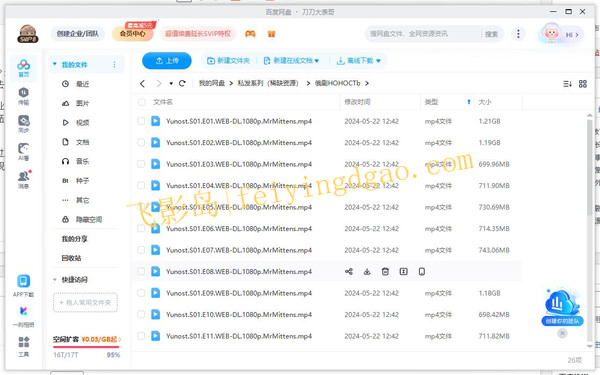Share the E08 file using share icon

click(349, 272)
